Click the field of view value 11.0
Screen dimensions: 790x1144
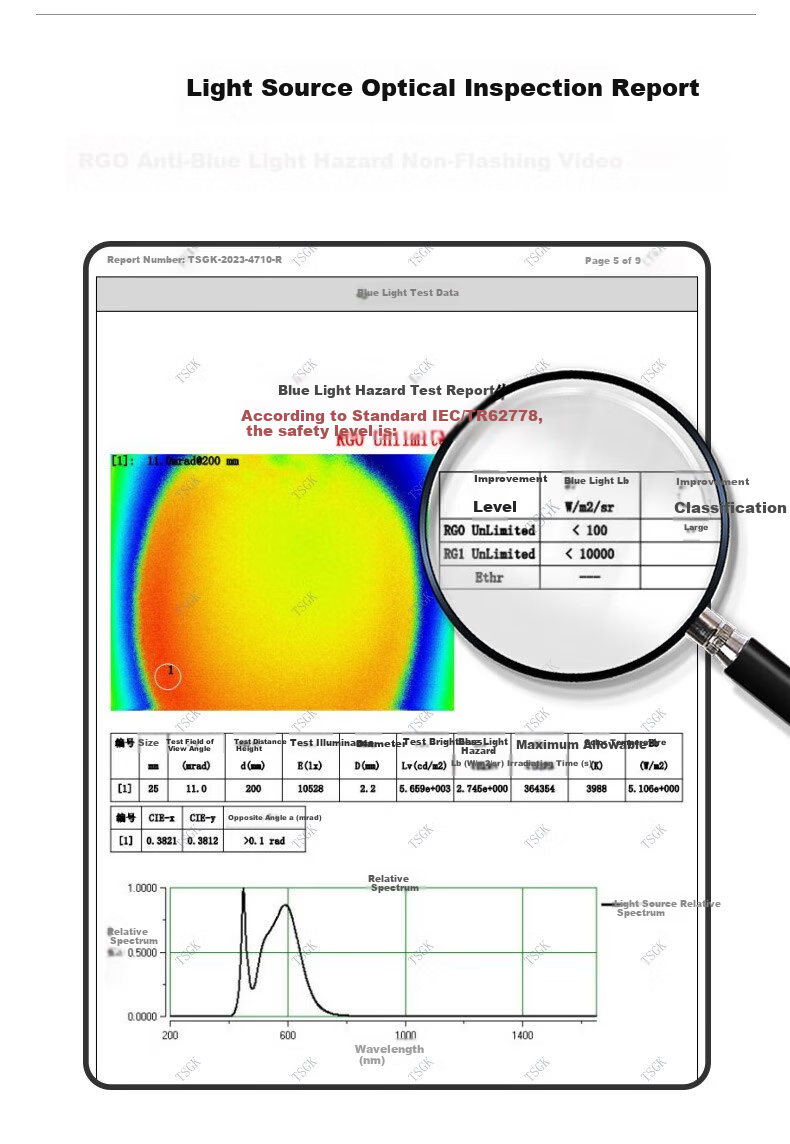pos(196,789)
